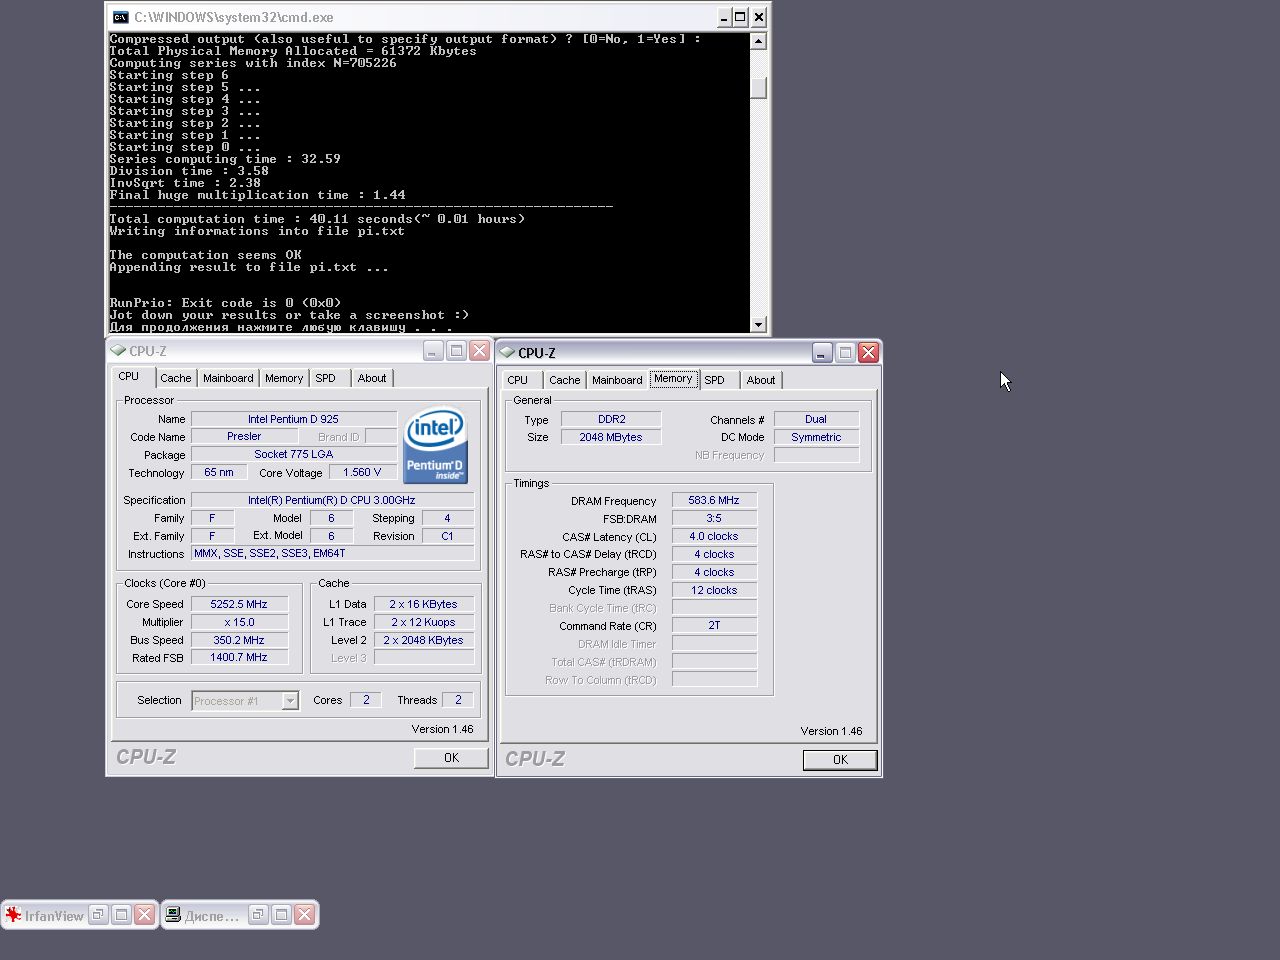Click the cmd.exe vertical scrollbar thumb

pyautogui.click(x=758, y=88)
